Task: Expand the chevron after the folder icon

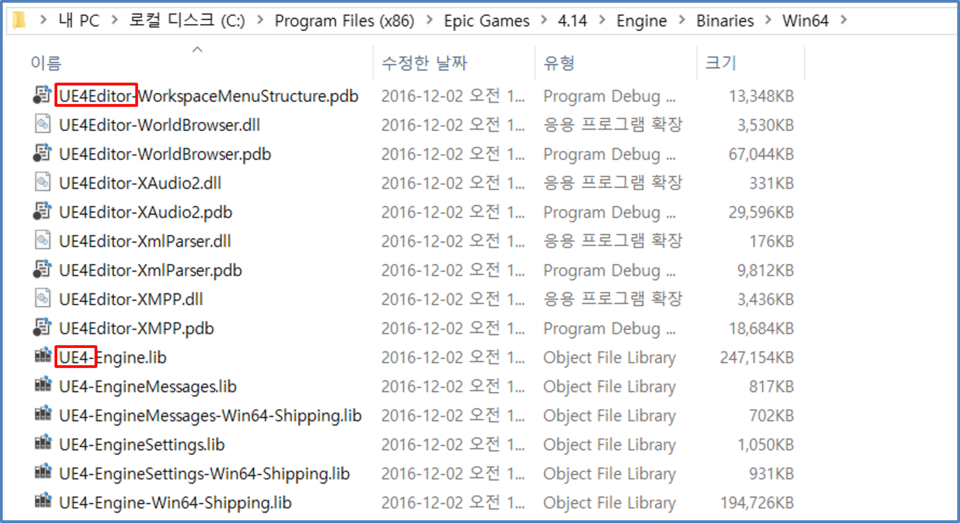Action: (43, 20)
